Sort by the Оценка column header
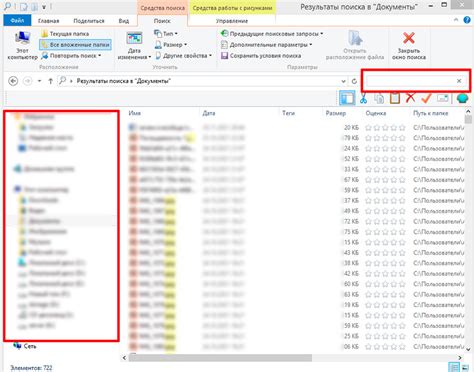The image size is (474, 372). (x=376, y=113)
